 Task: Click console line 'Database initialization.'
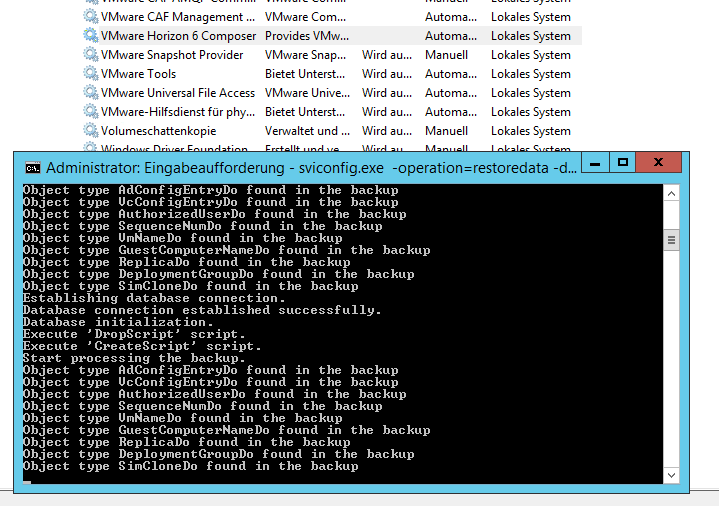(118, 322)
